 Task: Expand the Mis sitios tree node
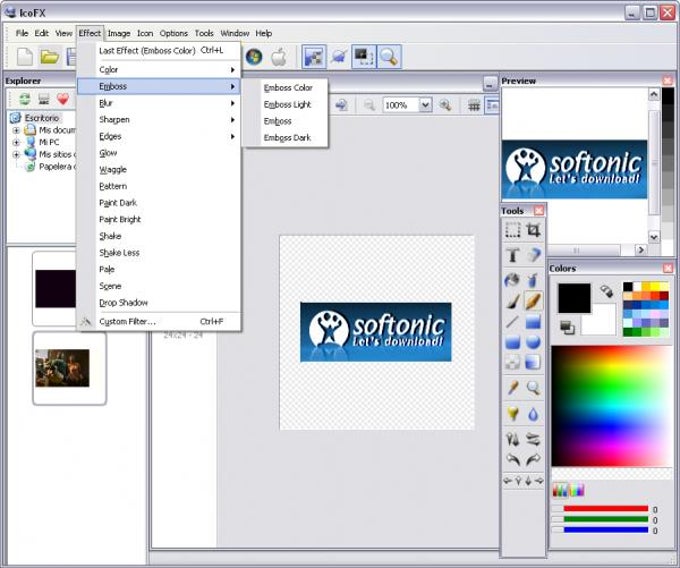click(x=16, y=154)
